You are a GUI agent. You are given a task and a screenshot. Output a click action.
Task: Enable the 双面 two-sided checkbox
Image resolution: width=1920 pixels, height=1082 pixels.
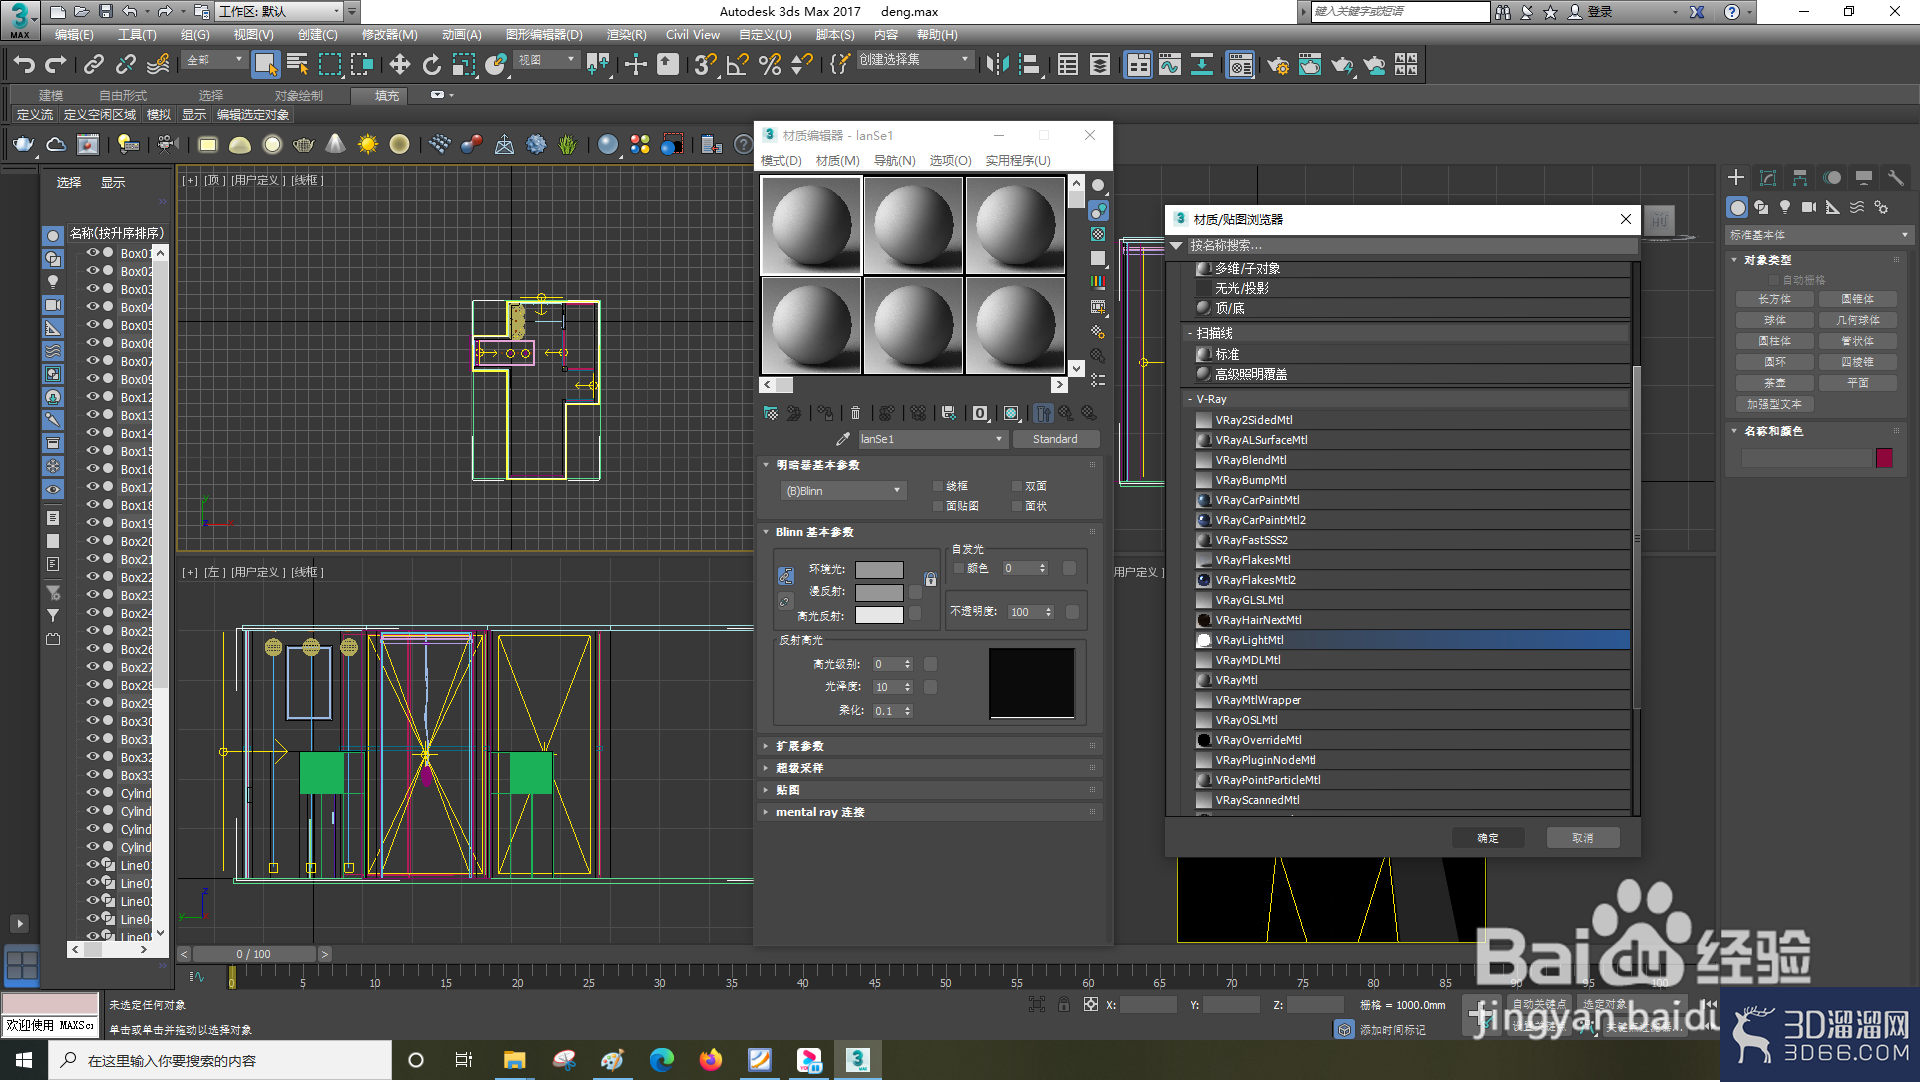tap(1017, 487)
